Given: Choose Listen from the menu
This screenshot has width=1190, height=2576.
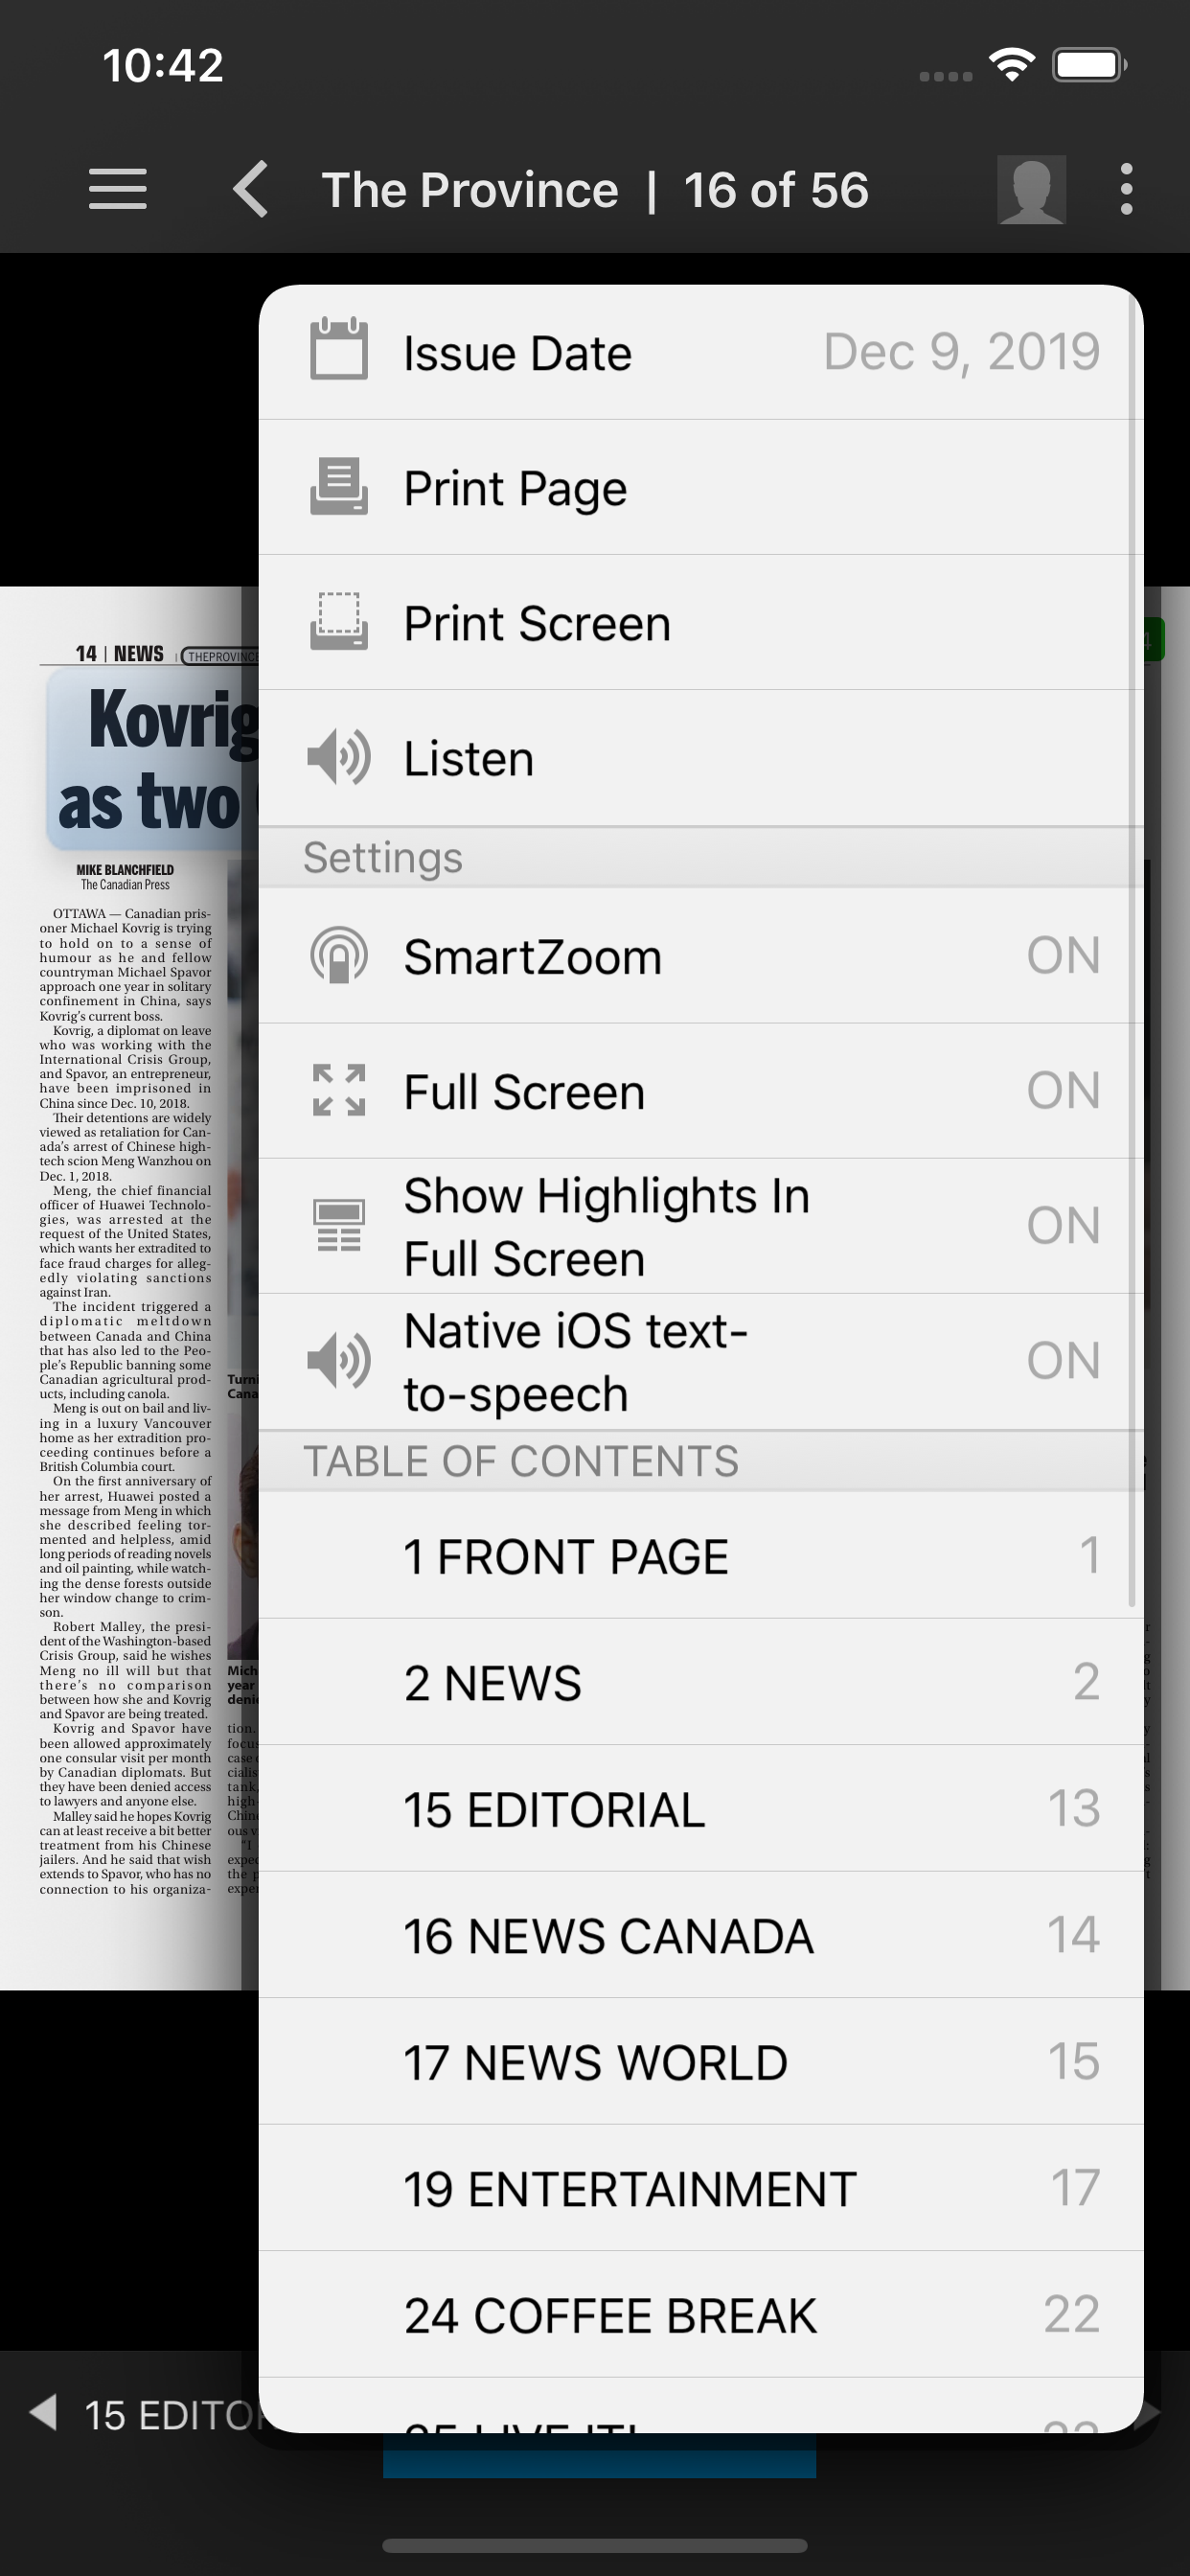Looking at the screenshot, I should coord(701,757).
